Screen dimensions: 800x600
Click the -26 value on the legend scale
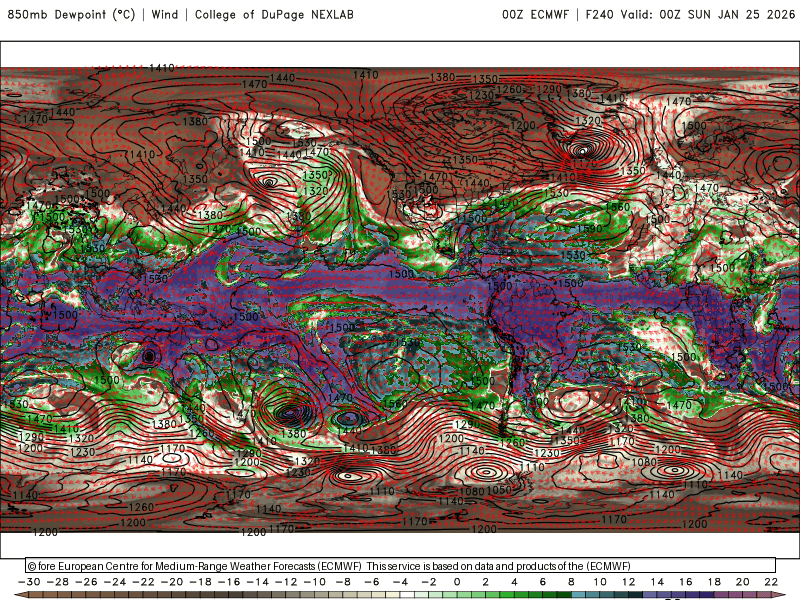[86, 582]
